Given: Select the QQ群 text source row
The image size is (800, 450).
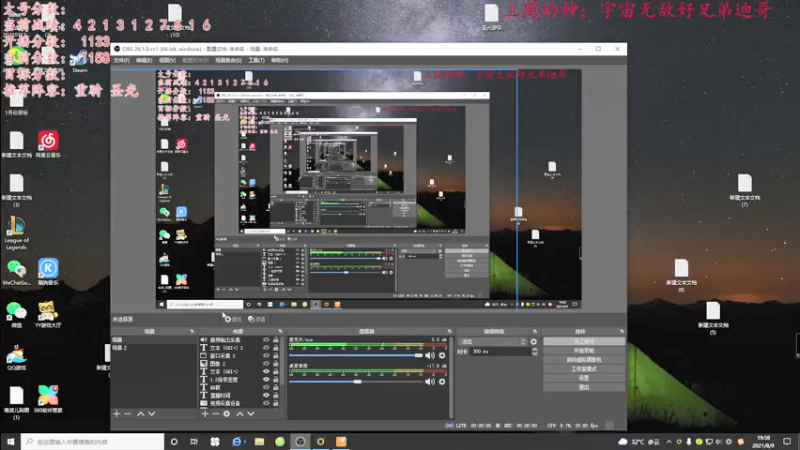Looking at the screenshot, I should click(x=240, y=387).
